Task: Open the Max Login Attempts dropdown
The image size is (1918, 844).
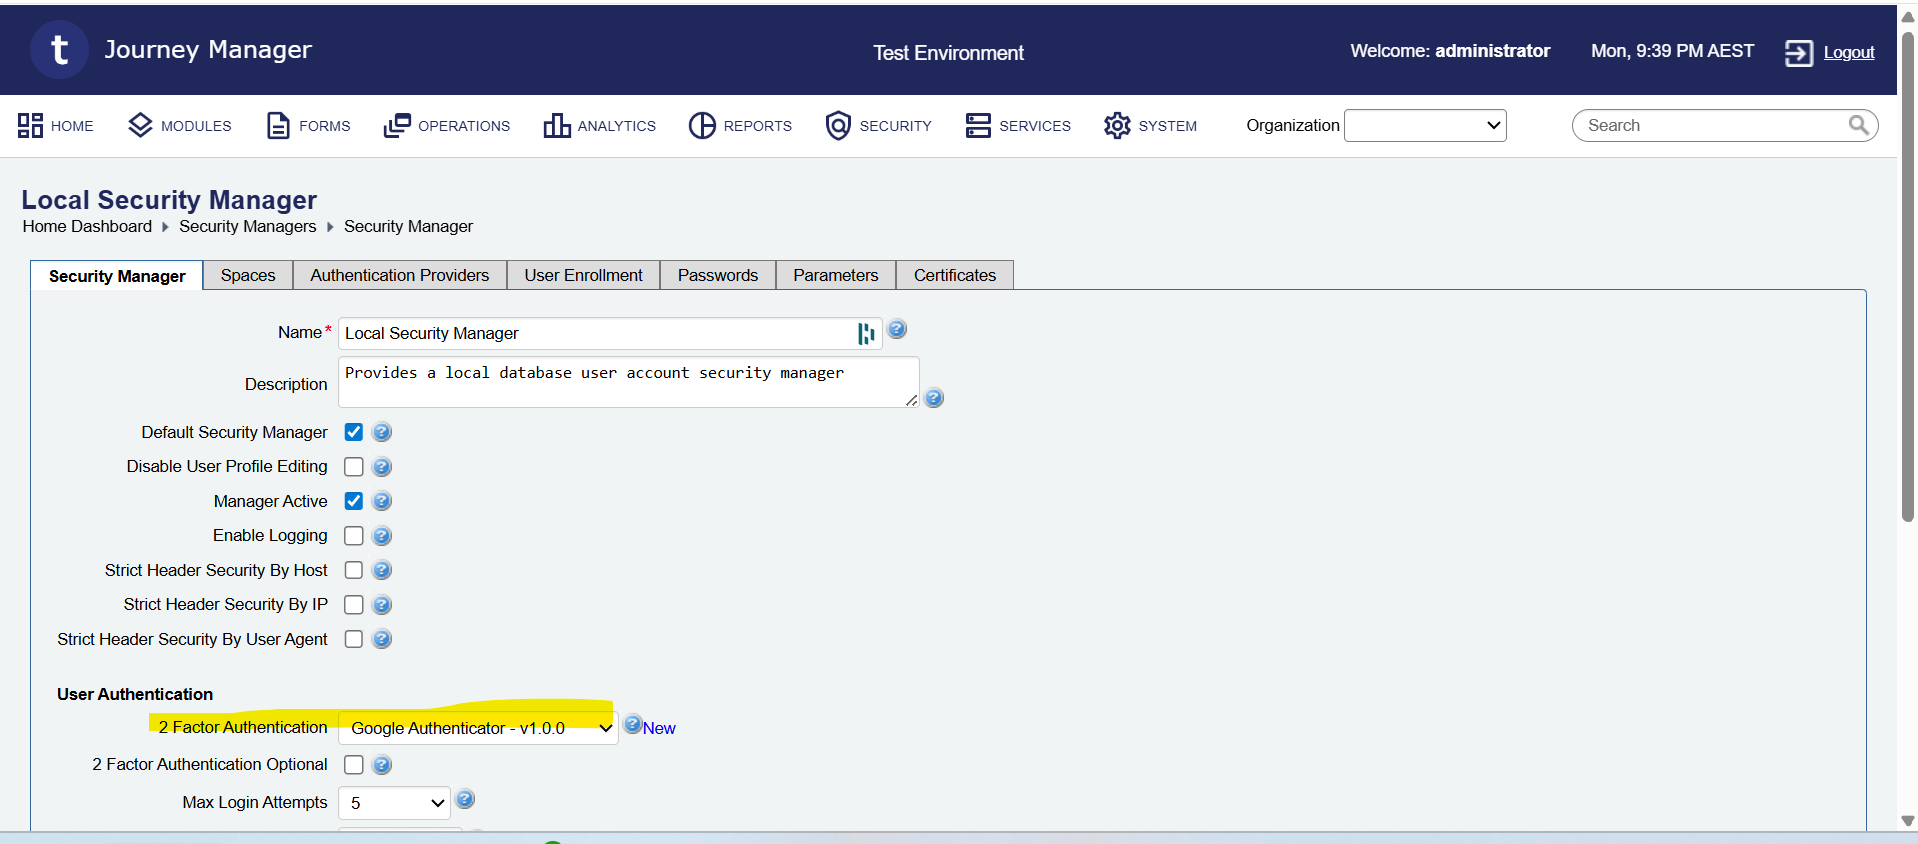Action: (x=394, y=803)
